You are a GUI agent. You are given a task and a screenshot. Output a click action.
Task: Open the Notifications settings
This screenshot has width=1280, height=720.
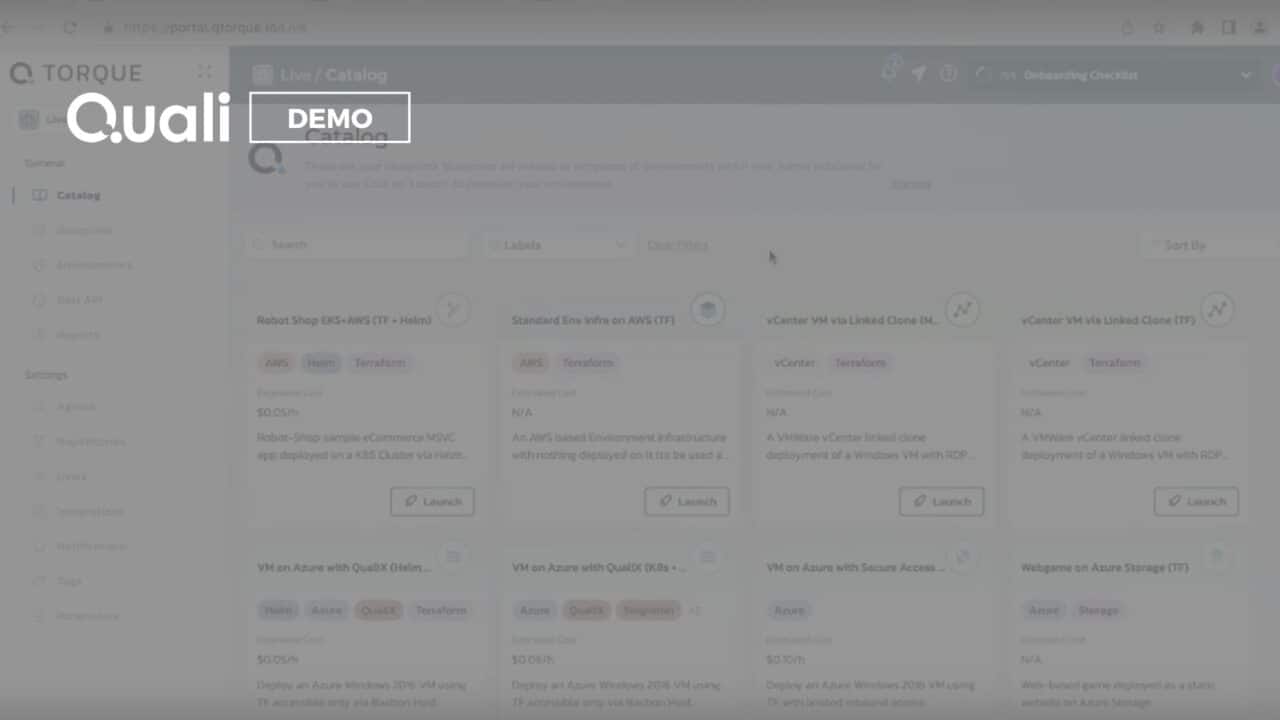pyautogui.click(x=91, y=546)
